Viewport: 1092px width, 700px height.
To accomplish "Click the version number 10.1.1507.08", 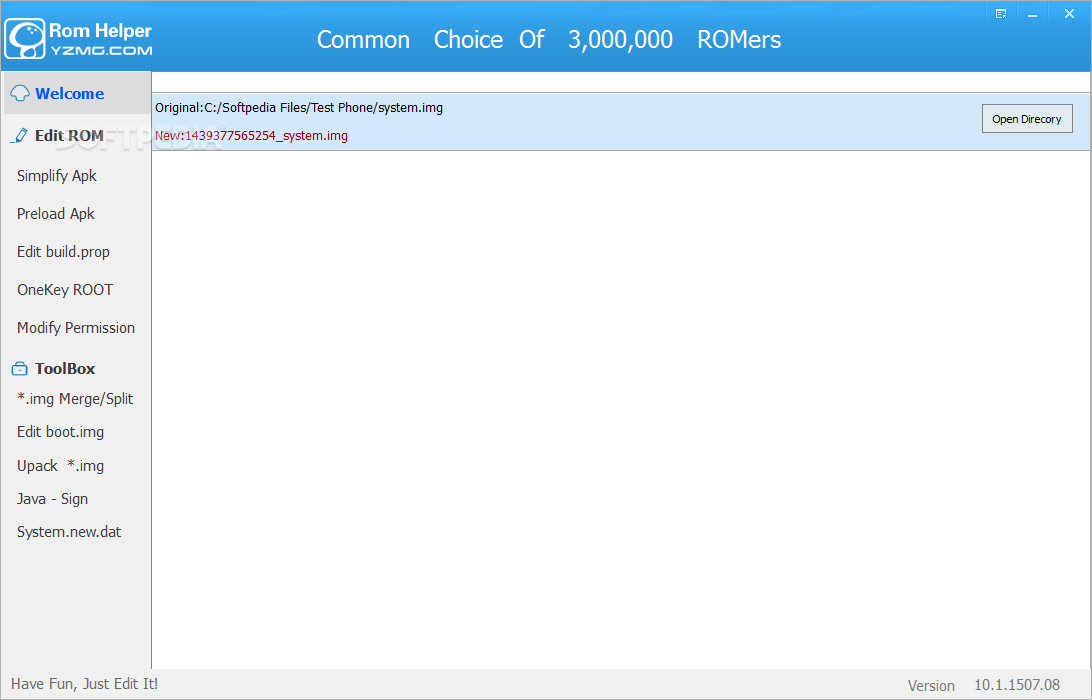I will click(1017, 685).
